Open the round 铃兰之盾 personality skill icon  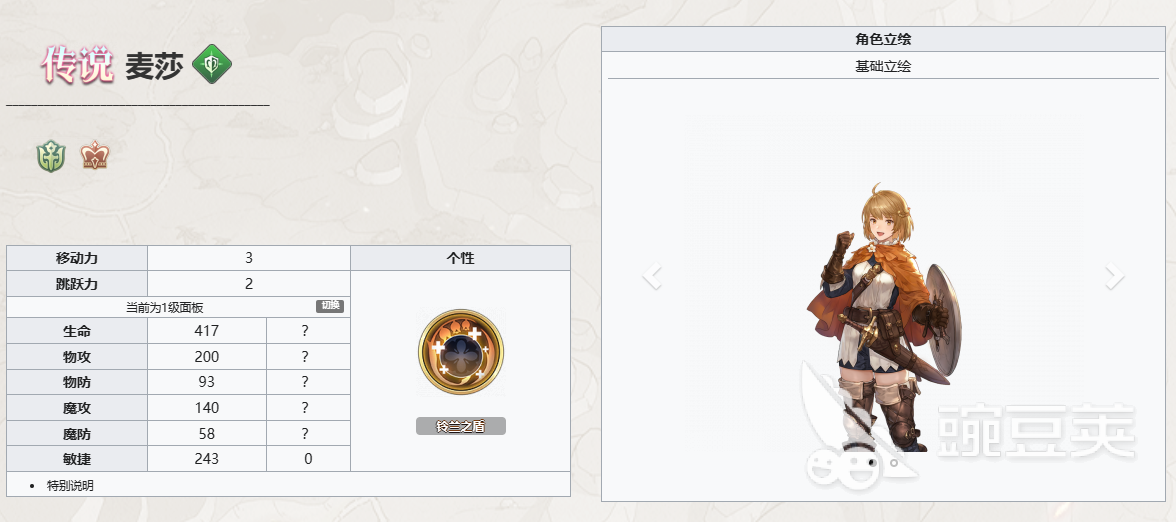click(460, 352)
